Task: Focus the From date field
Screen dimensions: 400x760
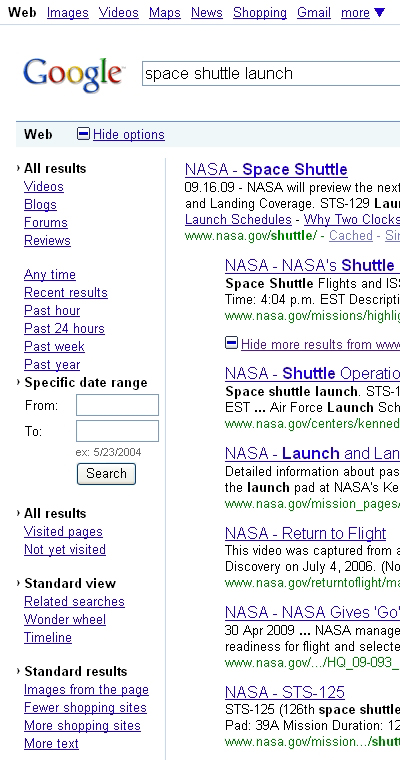Action: tap(117, 405)
